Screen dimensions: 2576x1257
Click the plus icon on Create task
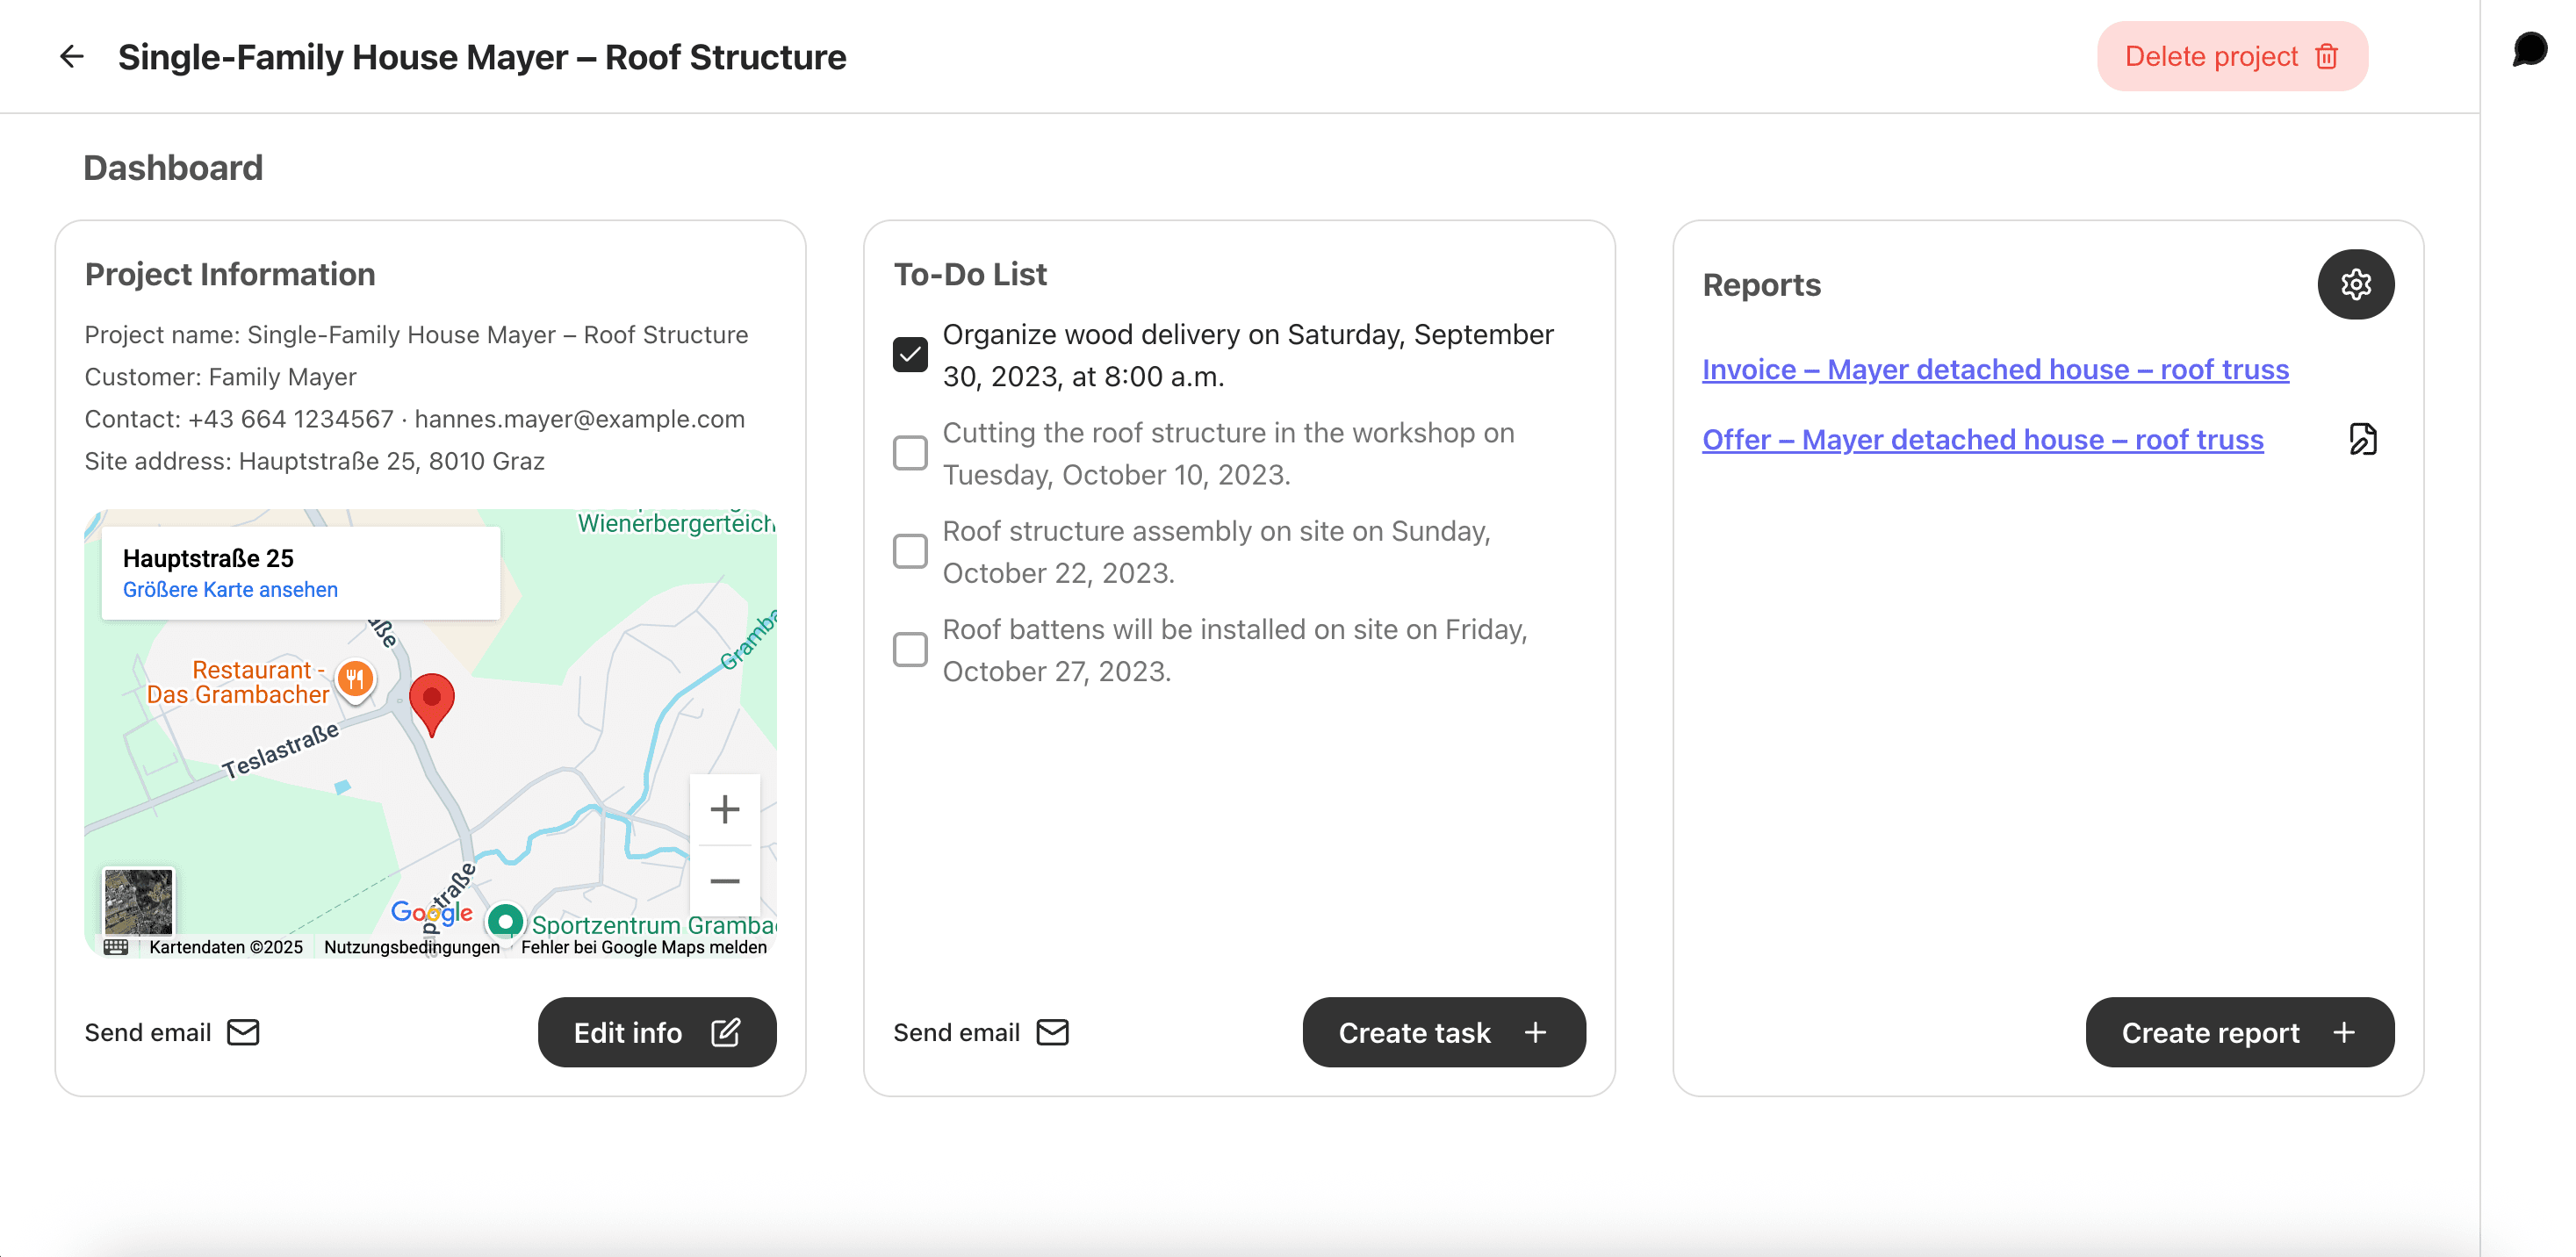(1536, 1032)
